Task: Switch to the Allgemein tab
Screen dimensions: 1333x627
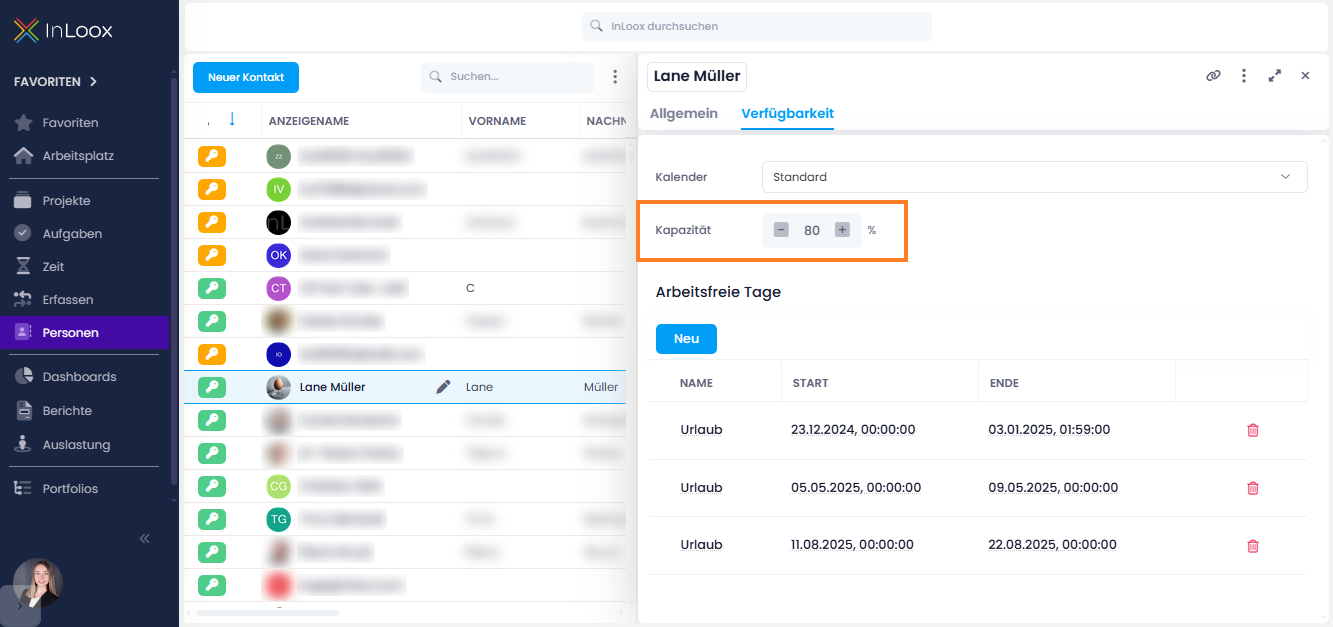Action: 684,114
